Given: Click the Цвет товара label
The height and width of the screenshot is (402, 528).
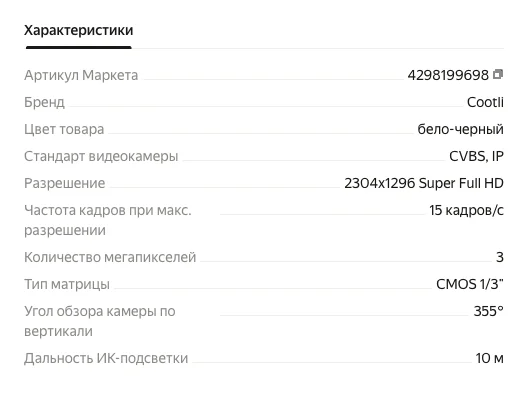Looking at the screenshot, I should (64, 129).
